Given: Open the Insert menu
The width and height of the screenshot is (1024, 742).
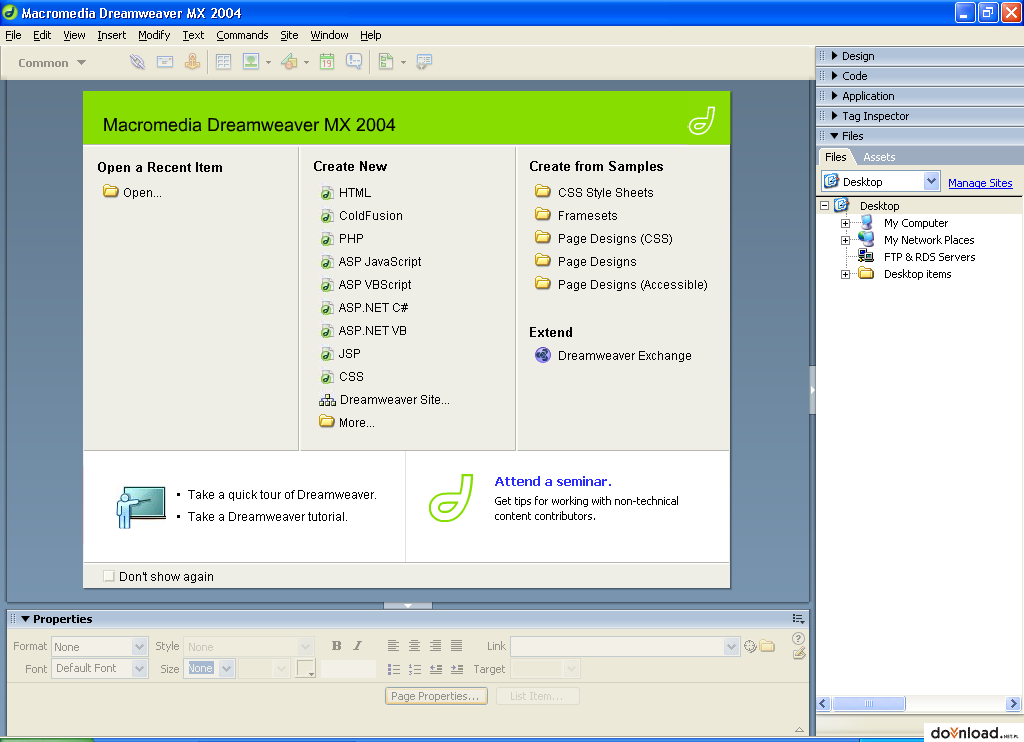Looking at the screenshot, I should (112, 35).
